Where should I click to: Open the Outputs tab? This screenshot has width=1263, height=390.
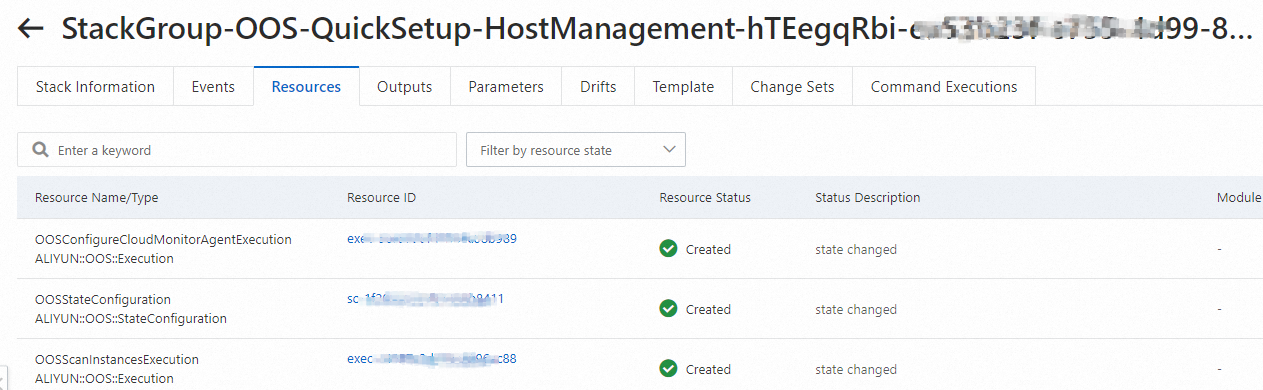[404, 87]
